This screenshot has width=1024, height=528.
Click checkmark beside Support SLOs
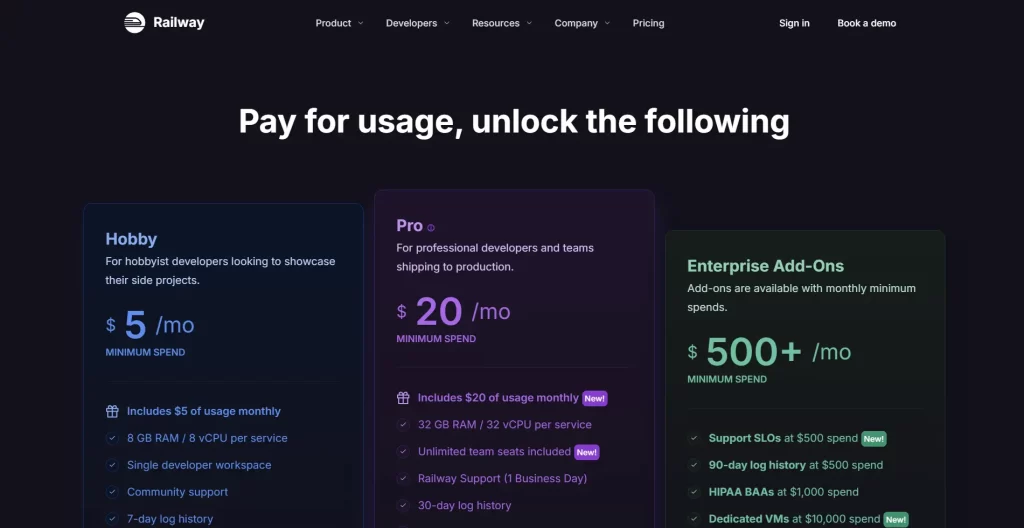tap(694, 438)
